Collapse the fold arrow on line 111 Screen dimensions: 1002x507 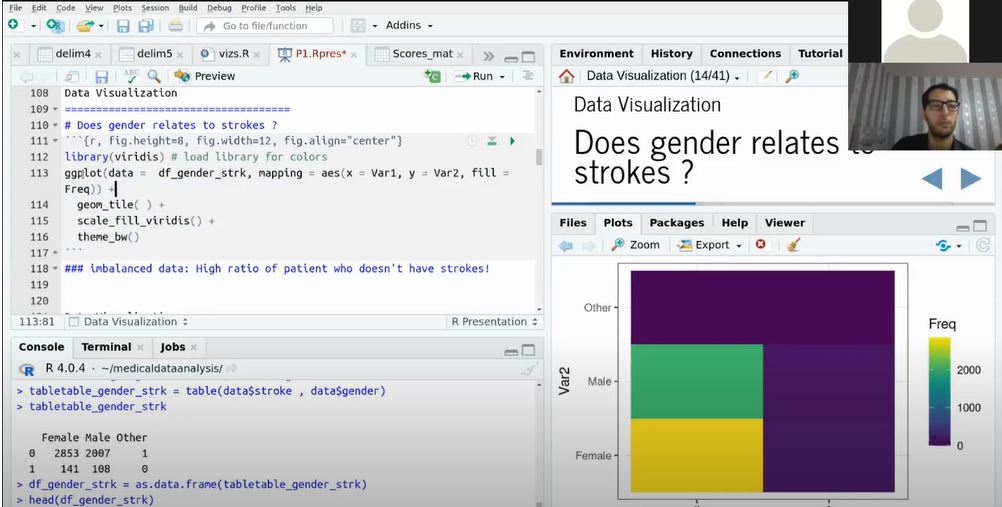click(x=56, y=141)
